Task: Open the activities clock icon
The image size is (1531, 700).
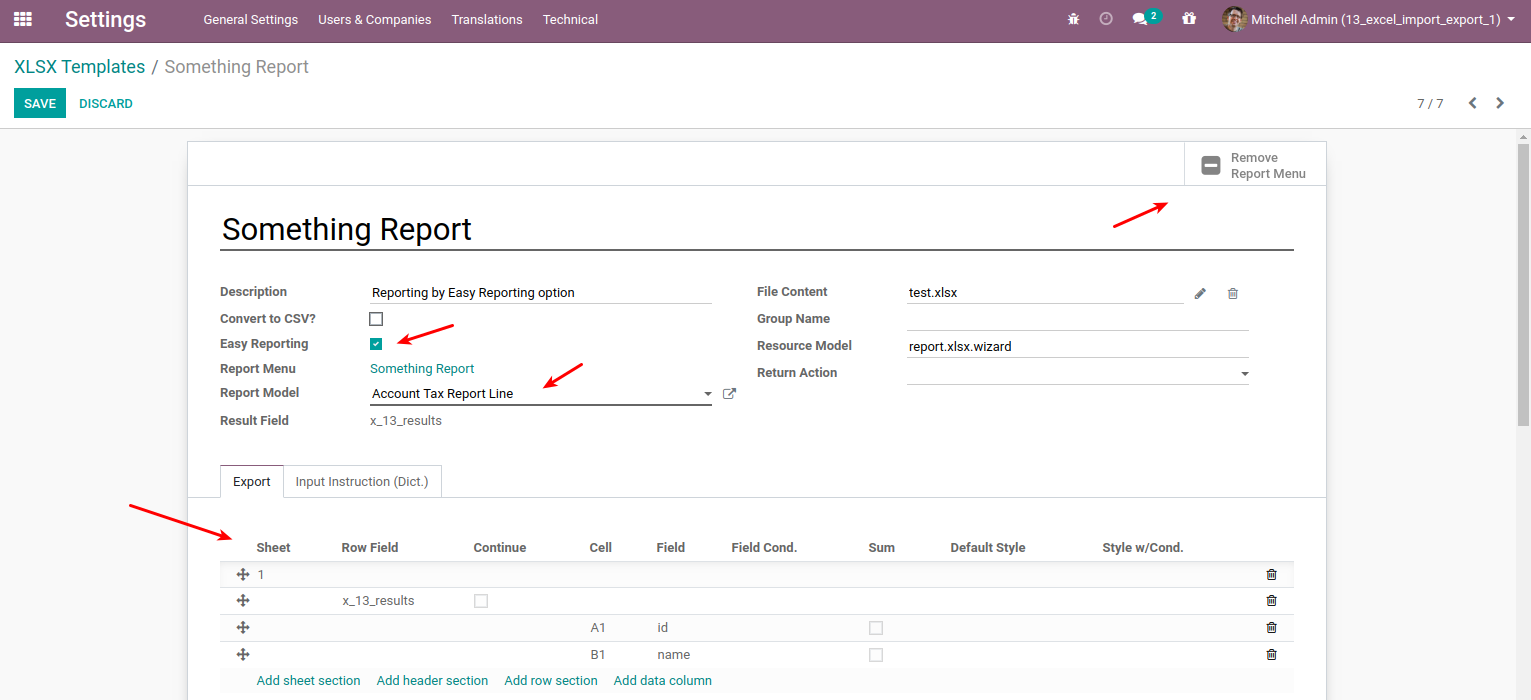Action: 1105,18
